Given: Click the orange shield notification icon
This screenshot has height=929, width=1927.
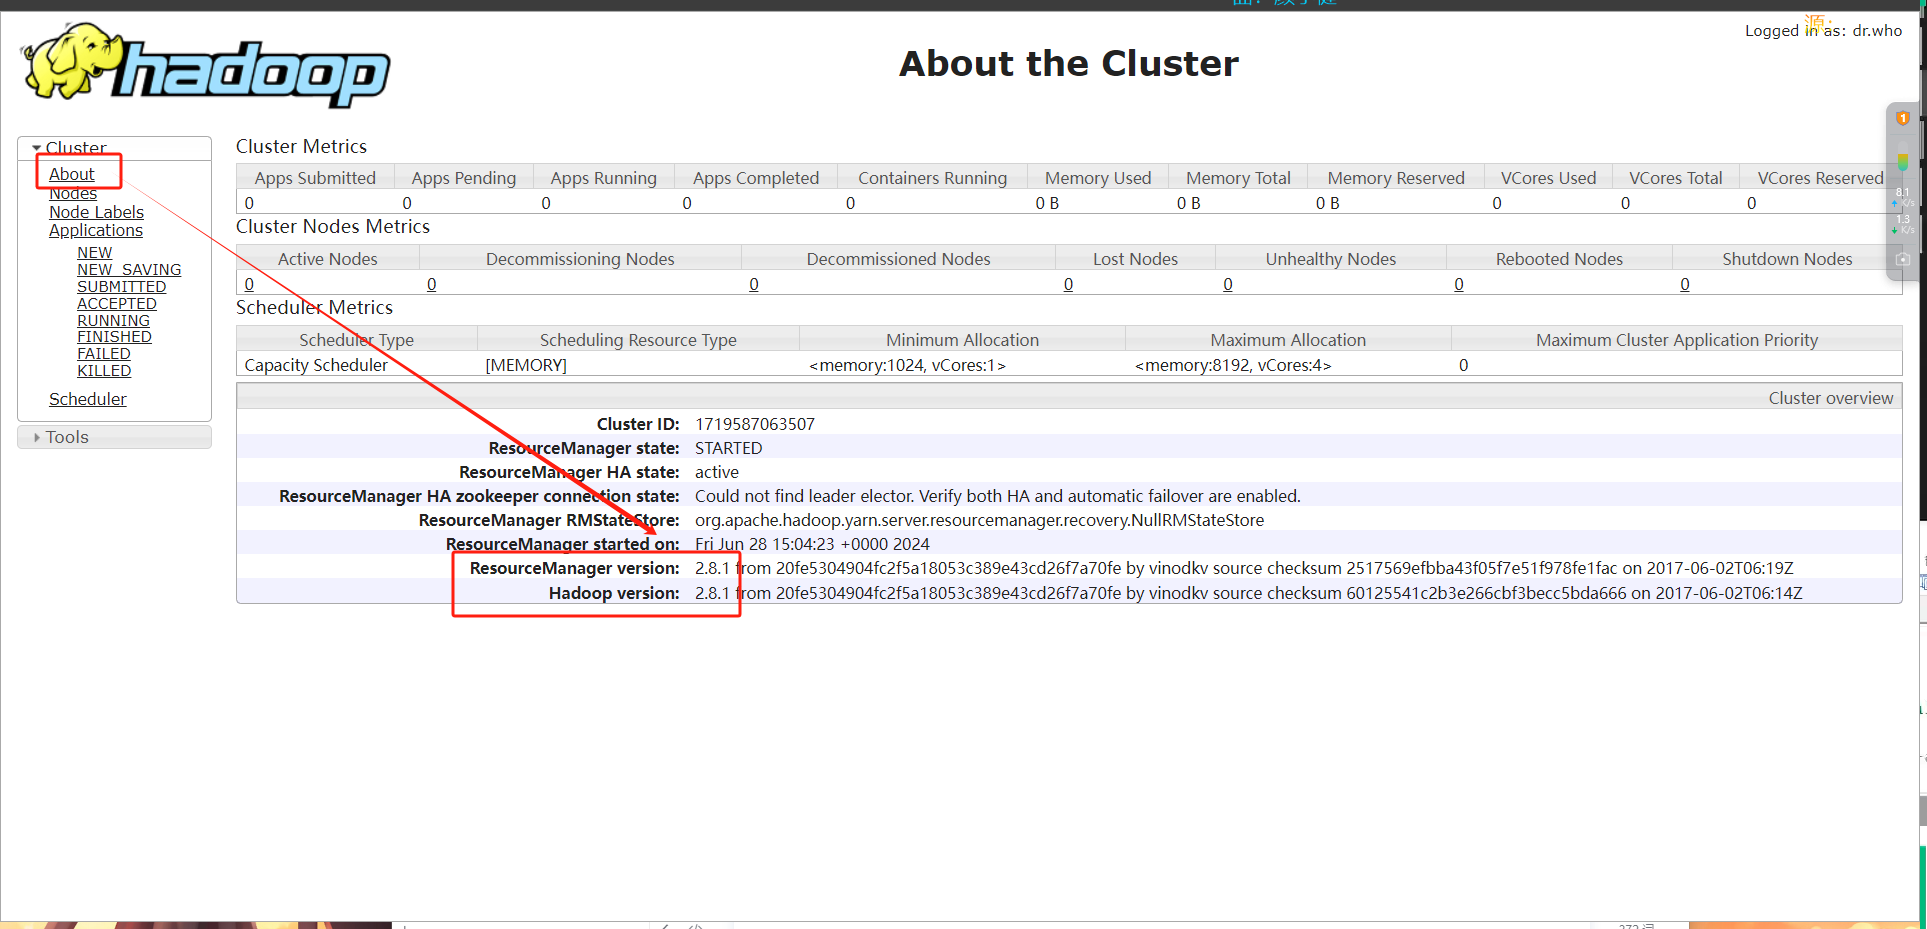Looking at the screenshot, I should pos(1903,118).
